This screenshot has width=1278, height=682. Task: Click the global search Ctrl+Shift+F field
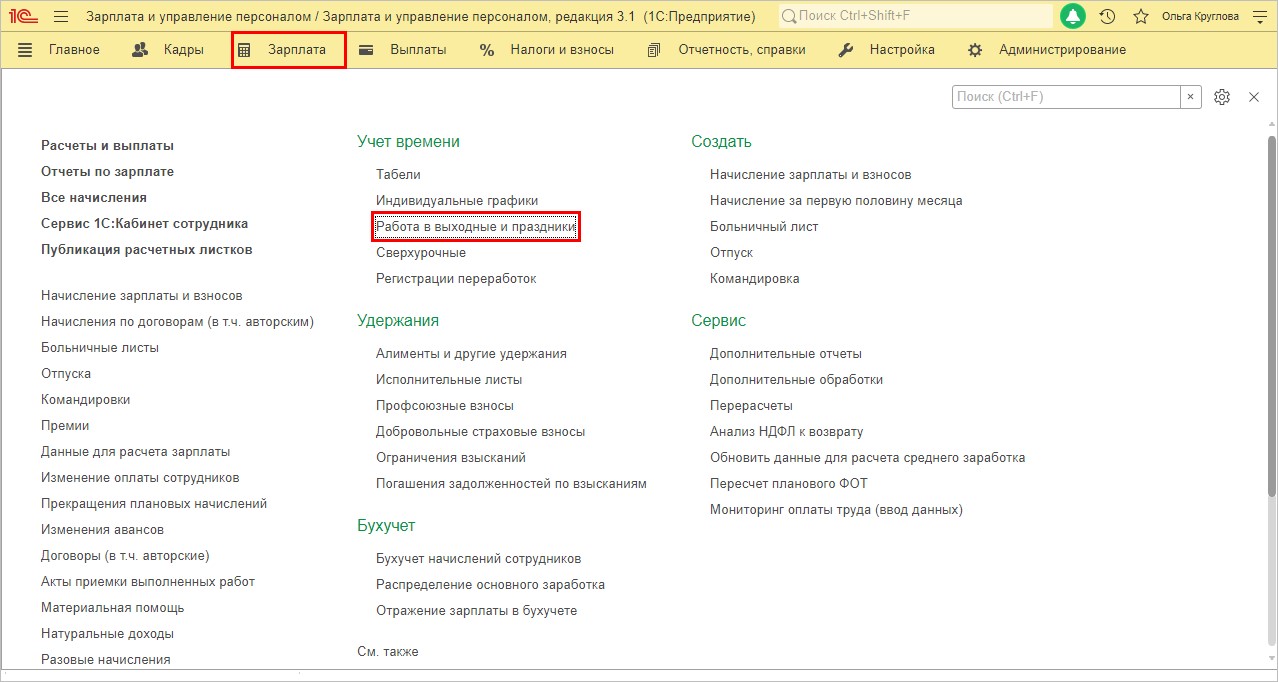(915, 16)
